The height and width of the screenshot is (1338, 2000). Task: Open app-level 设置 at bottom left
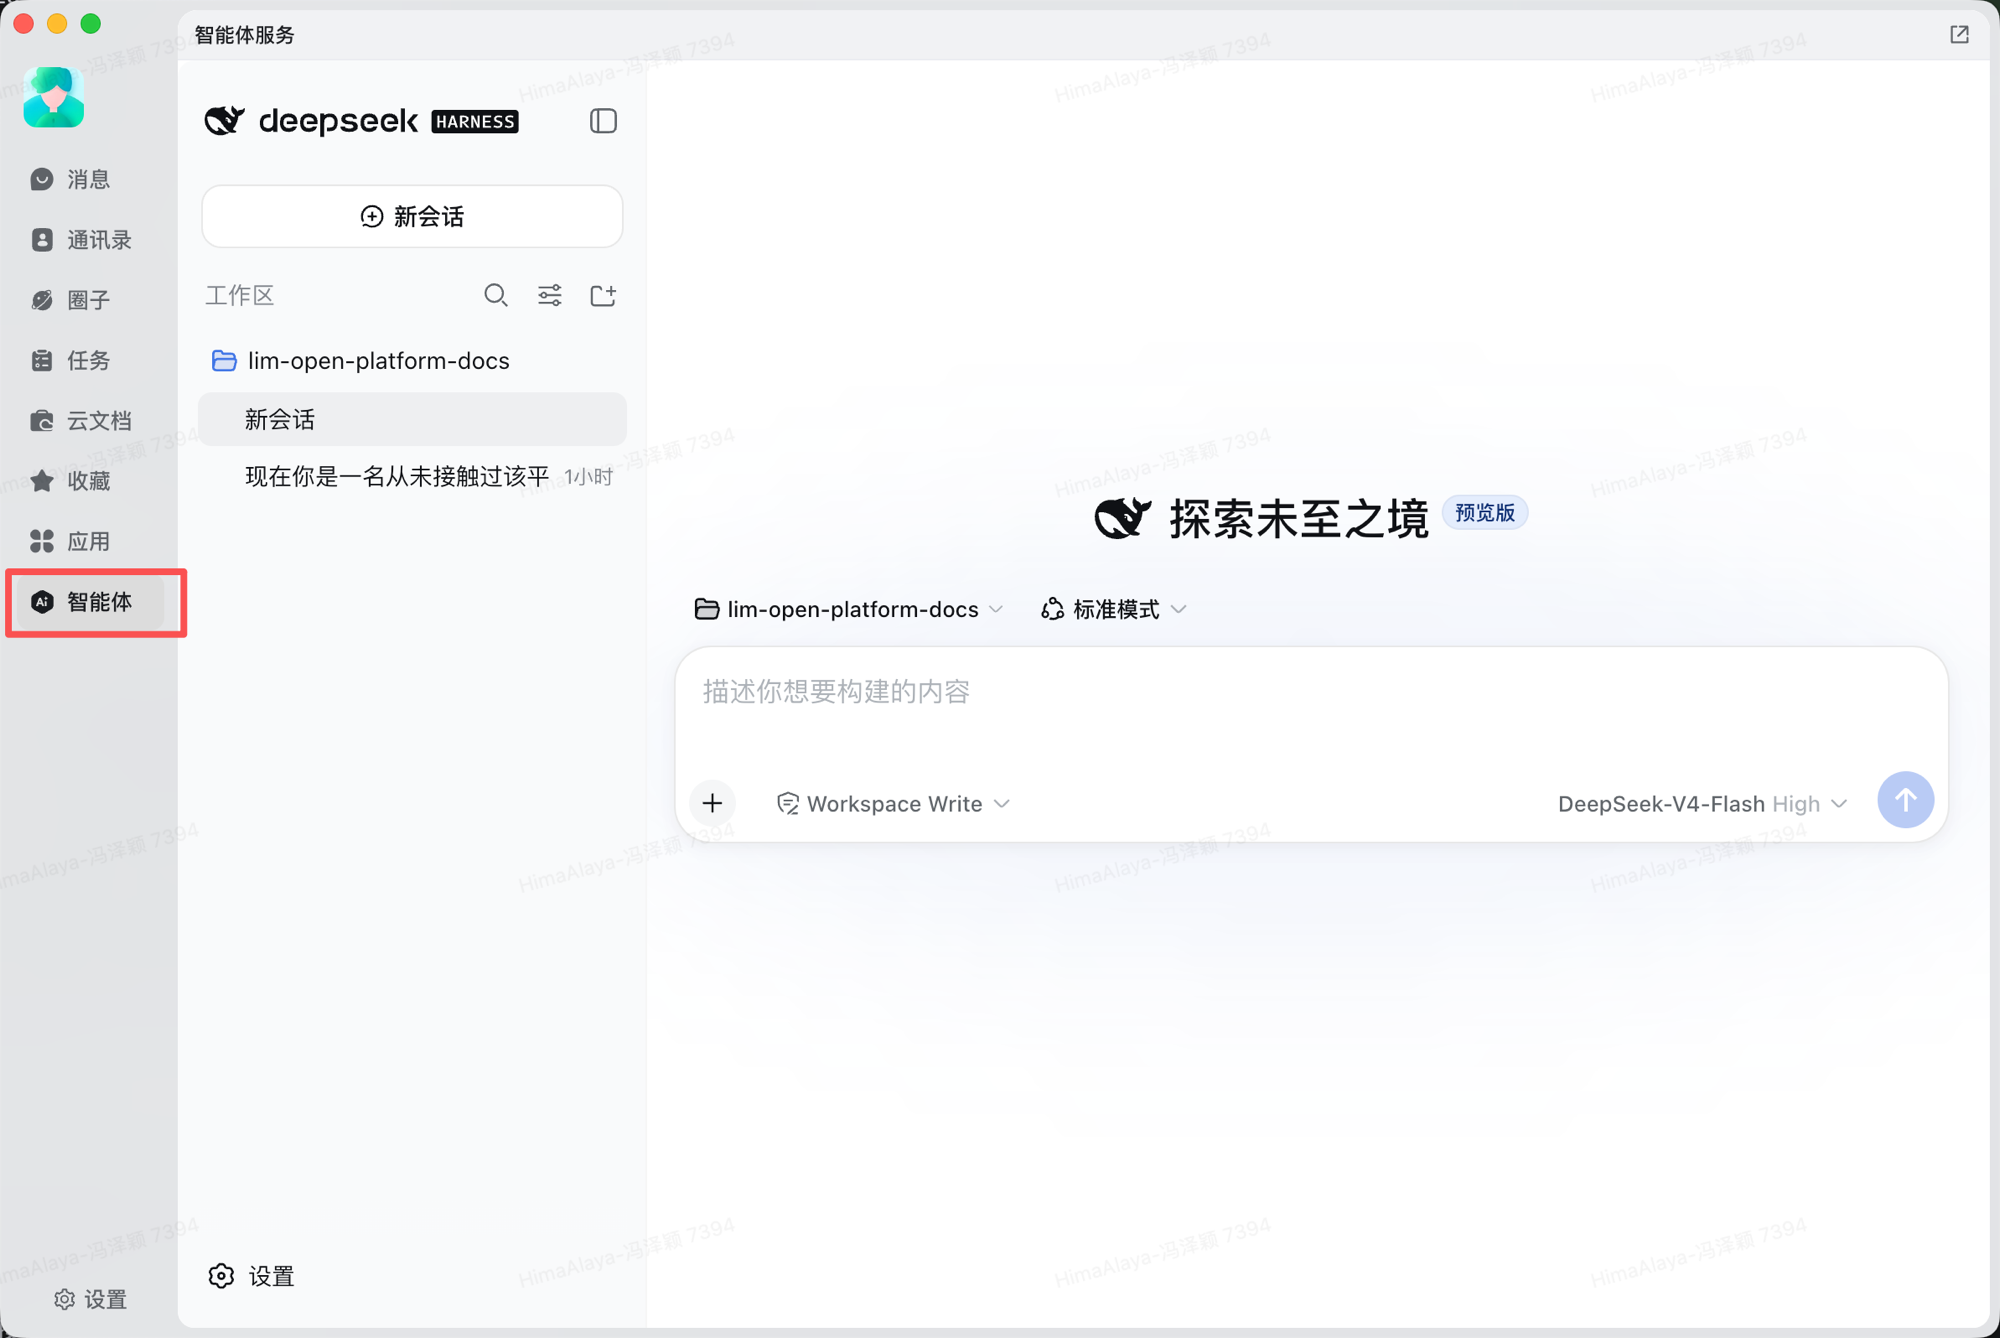click(90, 1299)
